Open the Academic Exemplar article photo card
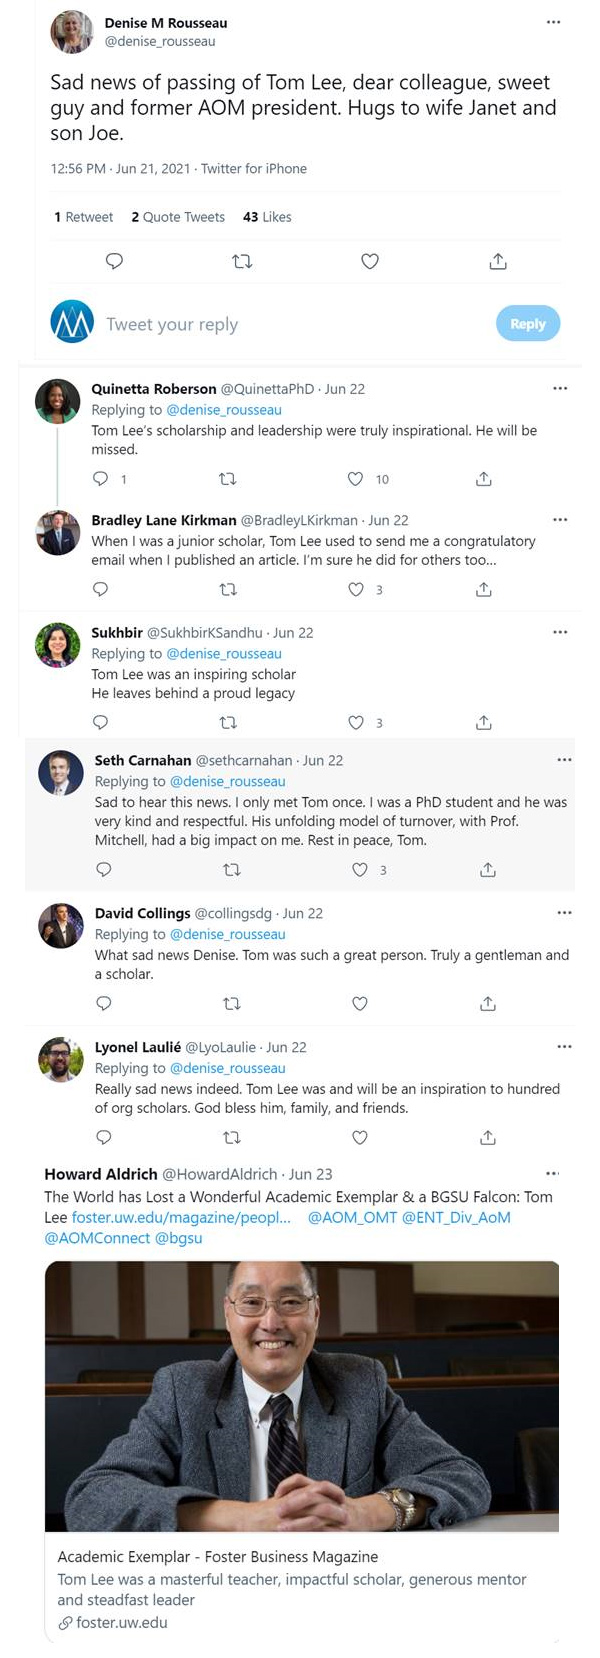This screenshot has width=600, height=1658. (x=302, y=1396)
